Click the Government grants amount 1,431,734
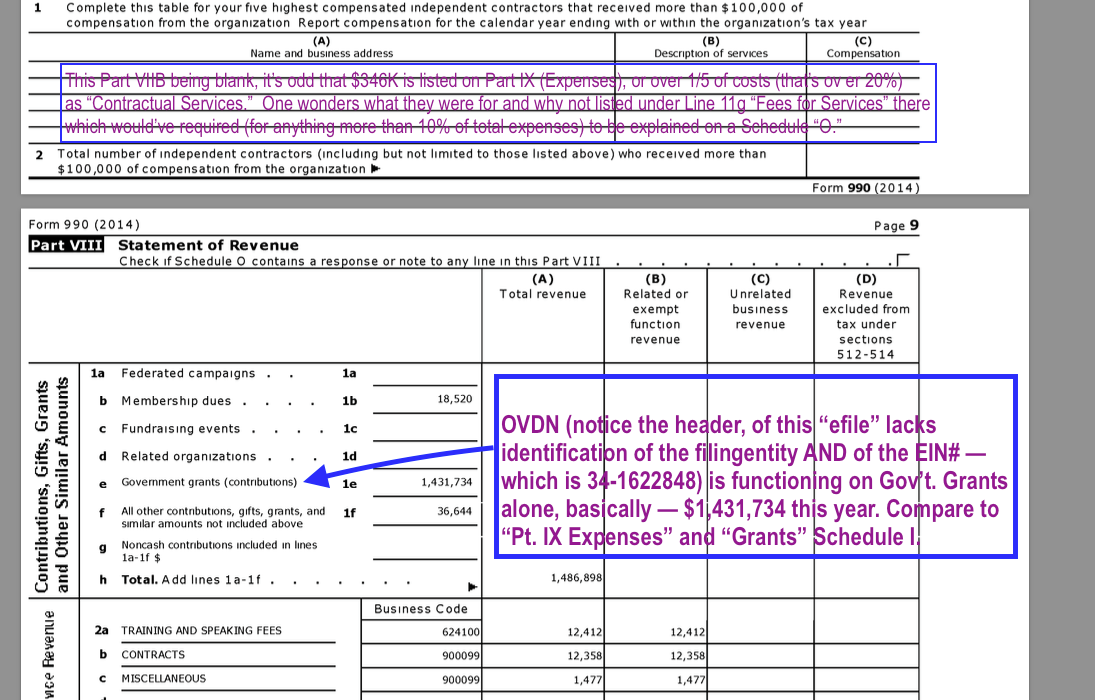 click(x=446, y=482)
